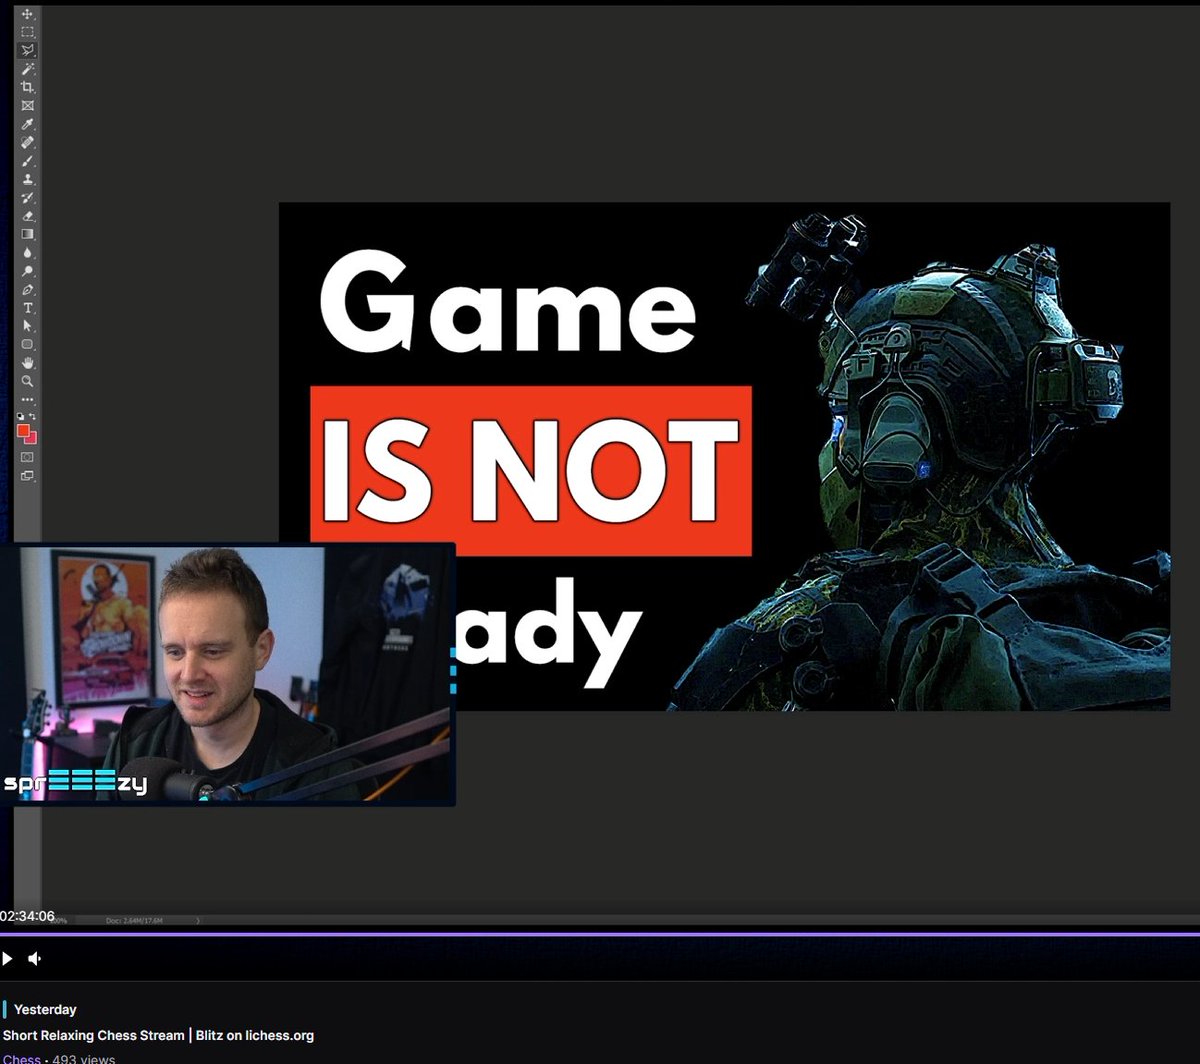Select the History Brush tool
Screen dimensions: 1200x1064
(x=28, y=197)
